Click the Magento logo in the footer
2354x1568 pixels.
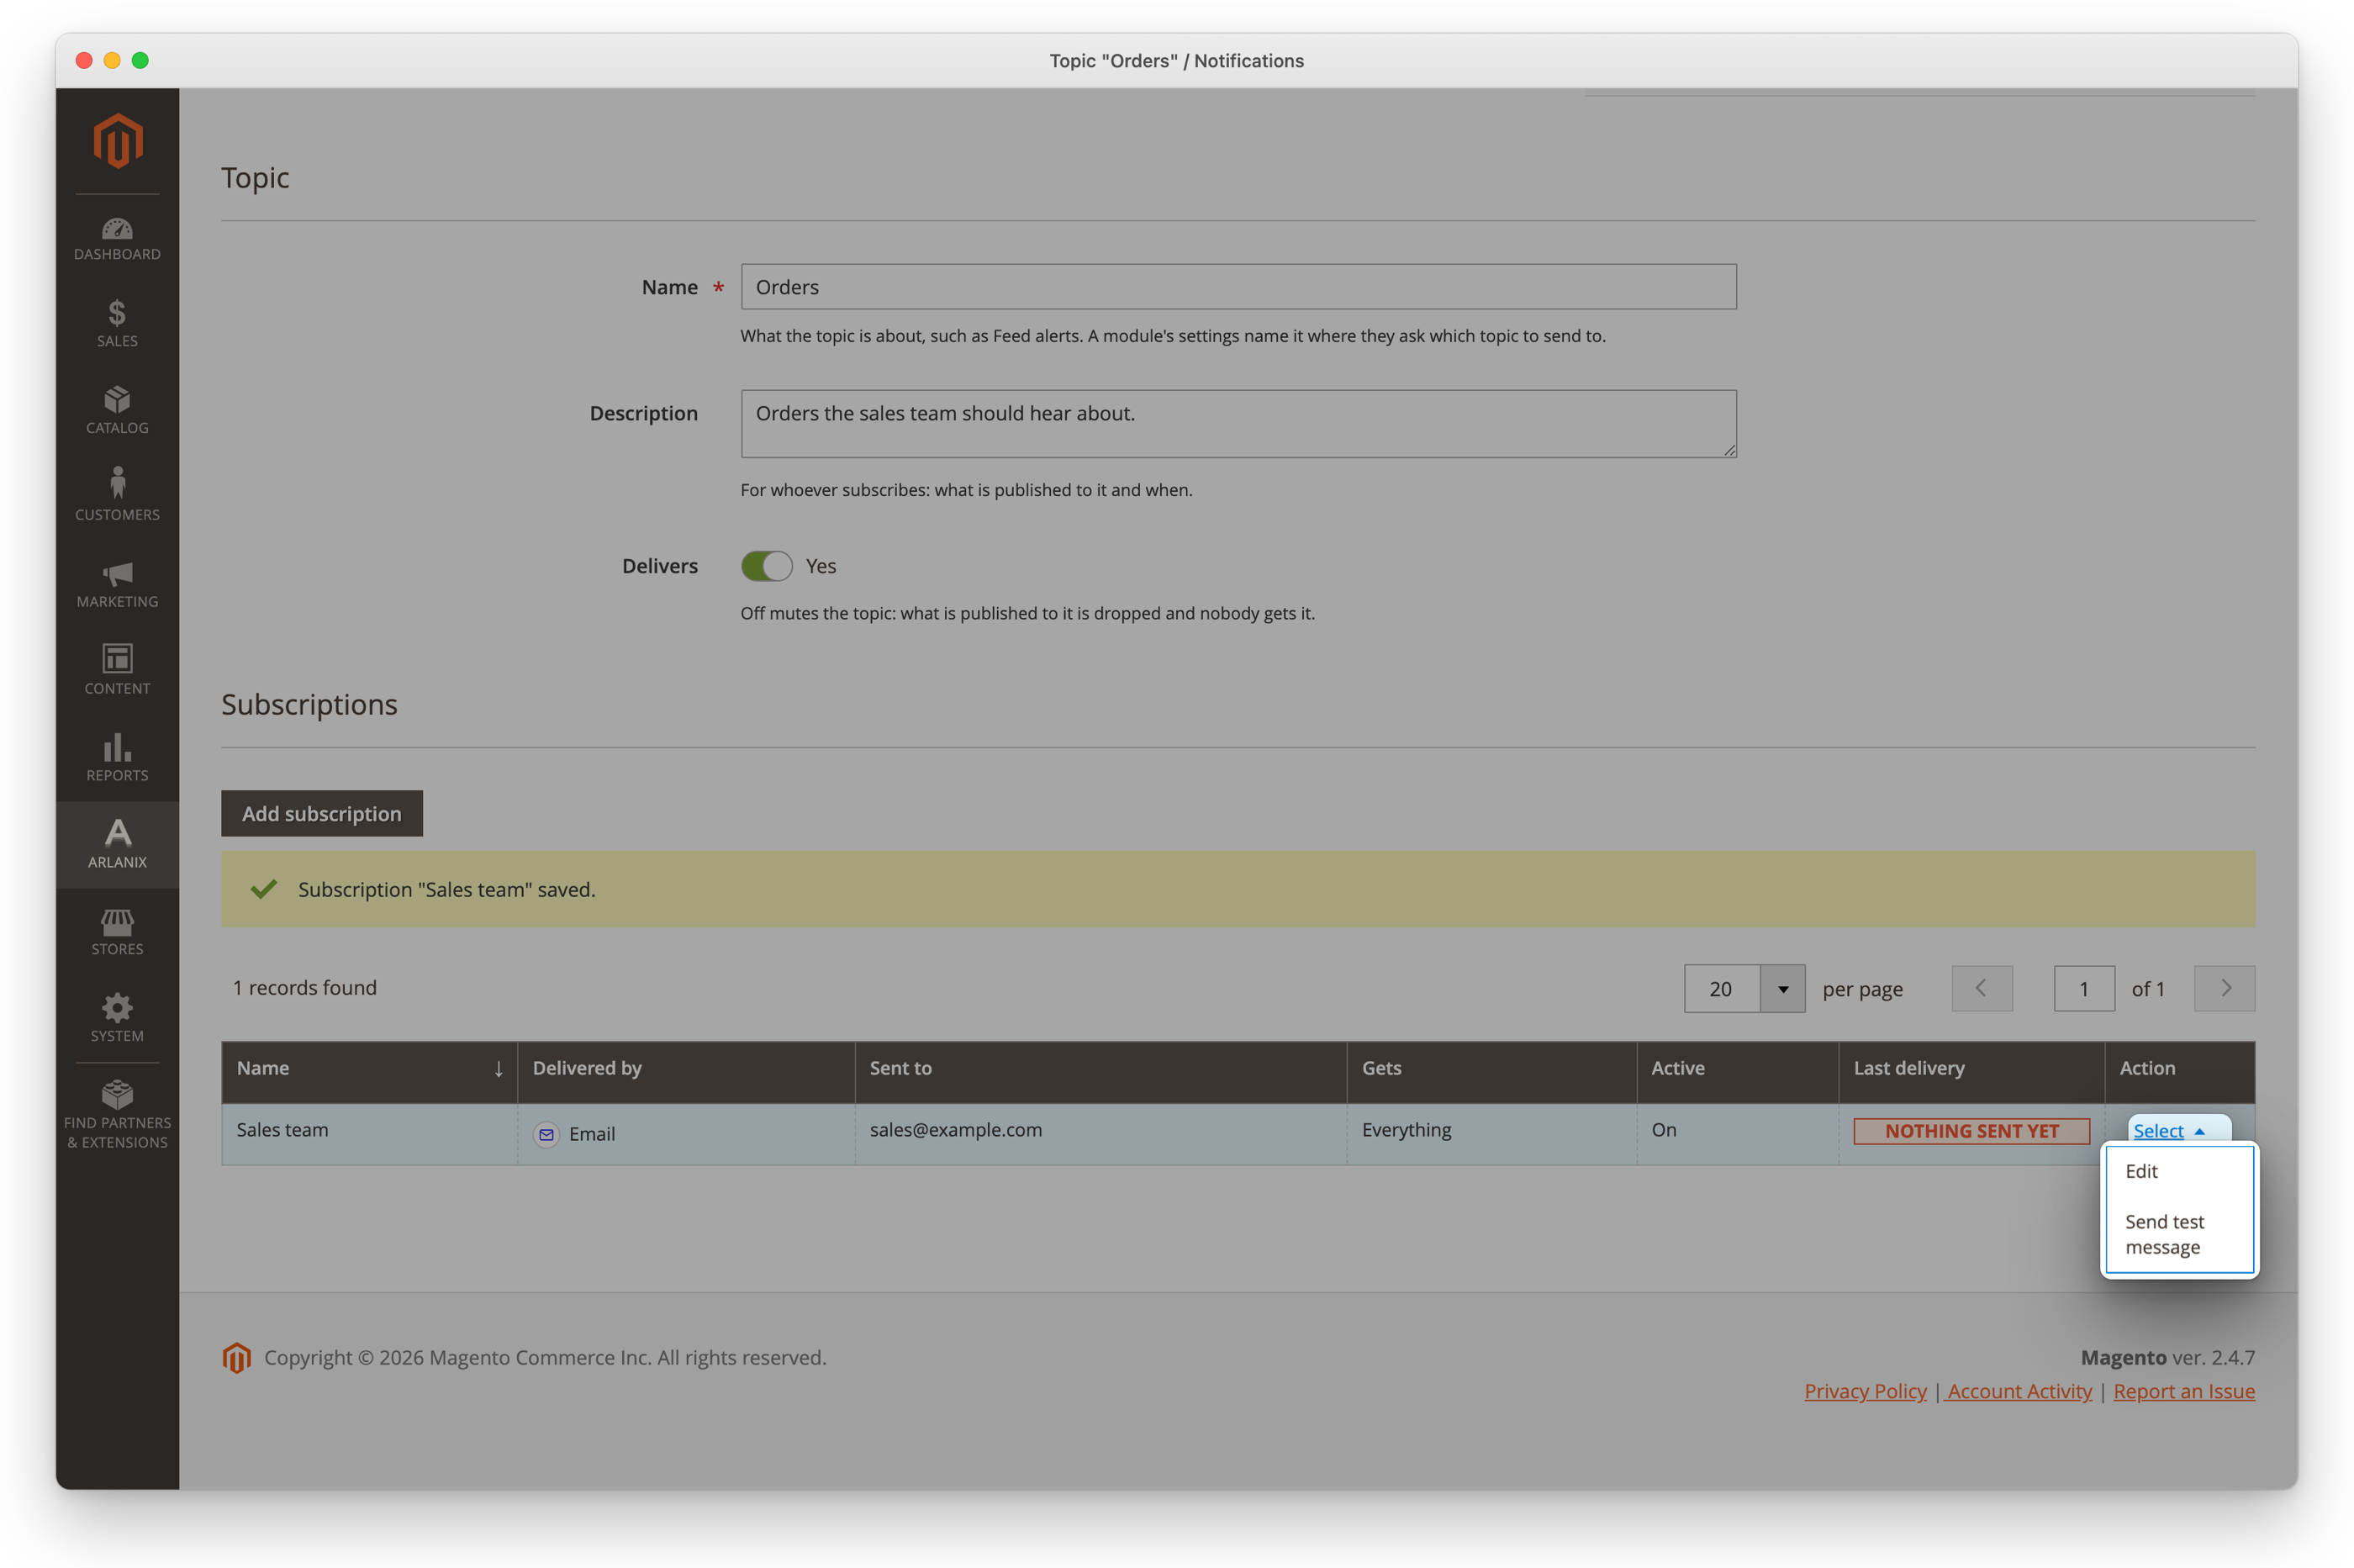click(x=237, y=1357)
